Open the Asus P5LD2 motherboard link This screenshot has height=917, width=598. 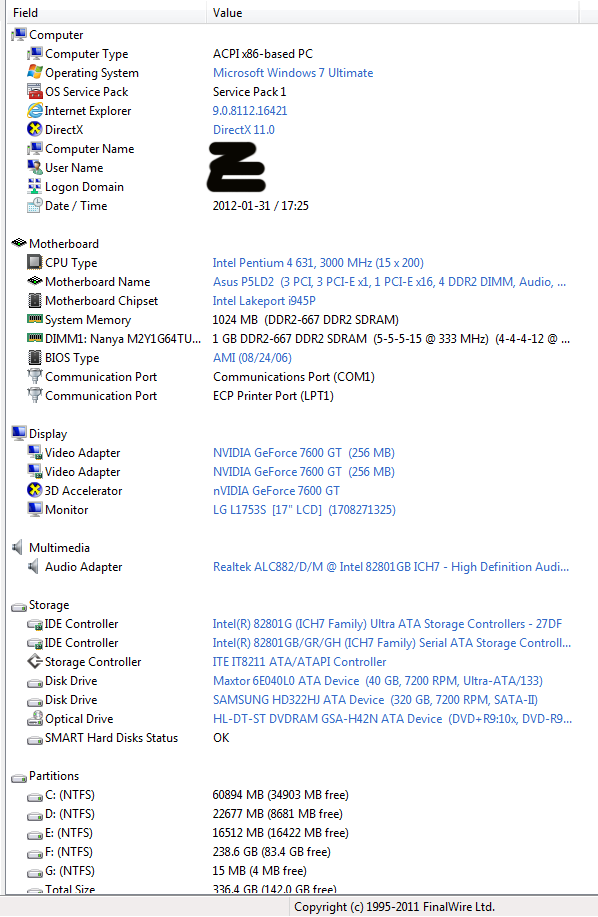(x=389, y=281)
